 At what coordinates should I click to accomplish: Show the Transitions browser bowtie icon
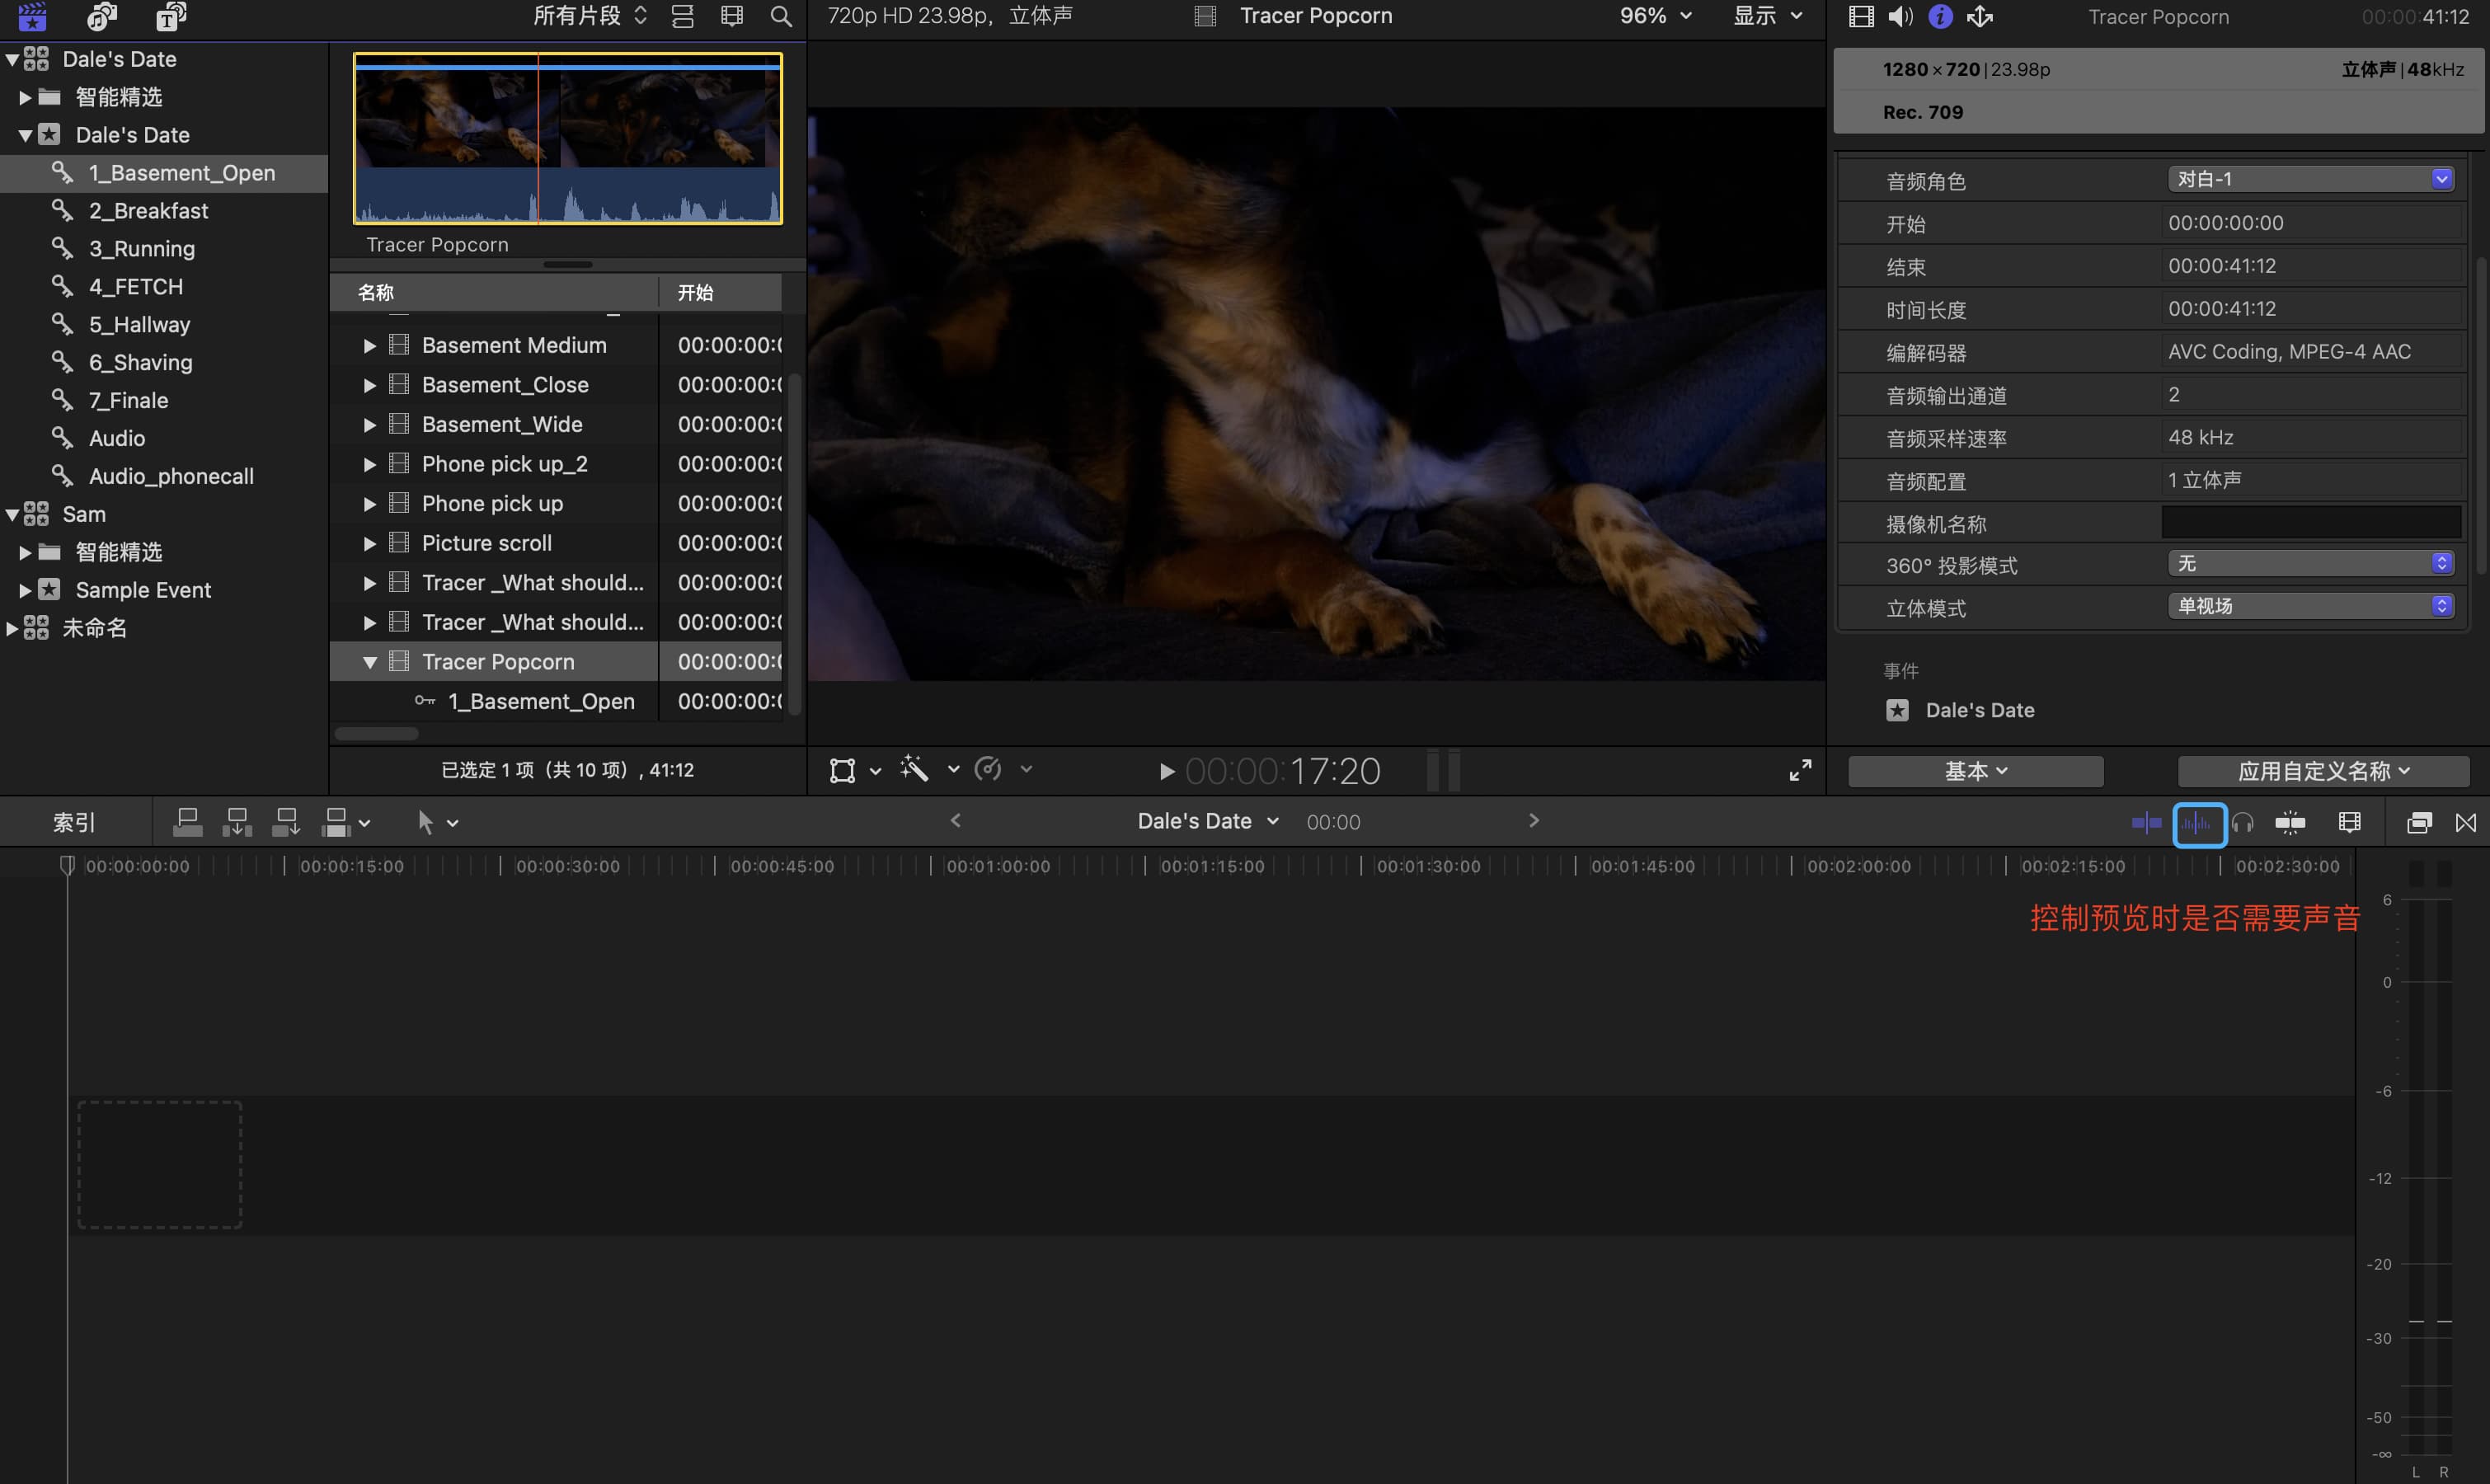[x=2466, y=823]
